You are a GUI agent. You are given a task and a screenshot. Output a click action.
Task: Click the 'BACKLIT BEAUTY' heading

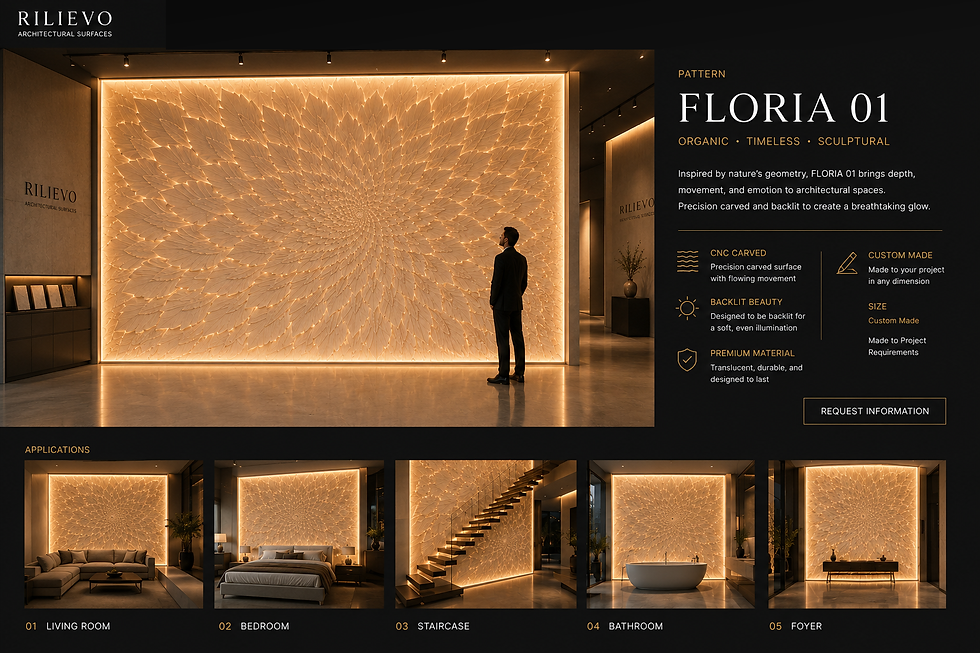tap(746, 302)
